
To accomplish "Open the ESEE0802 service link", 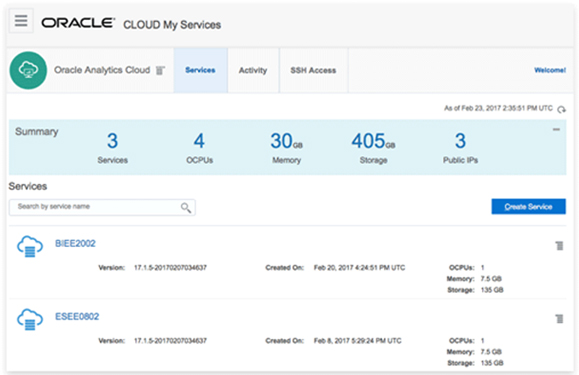I will 77,316.
